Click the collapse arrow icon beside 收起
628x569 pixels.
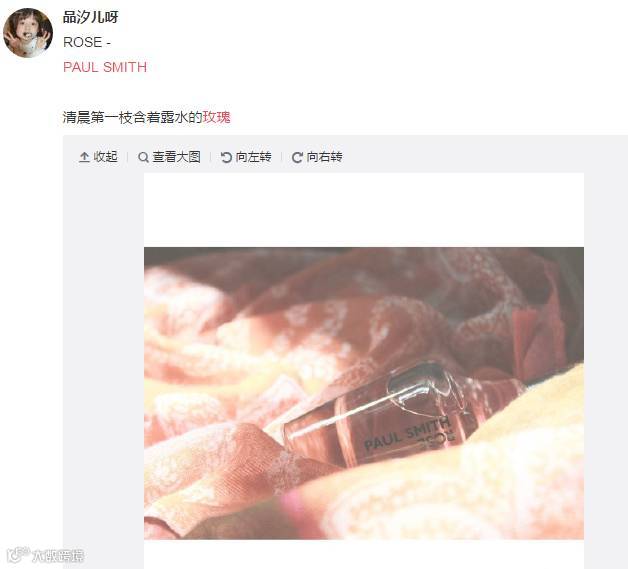pos(84,157)
